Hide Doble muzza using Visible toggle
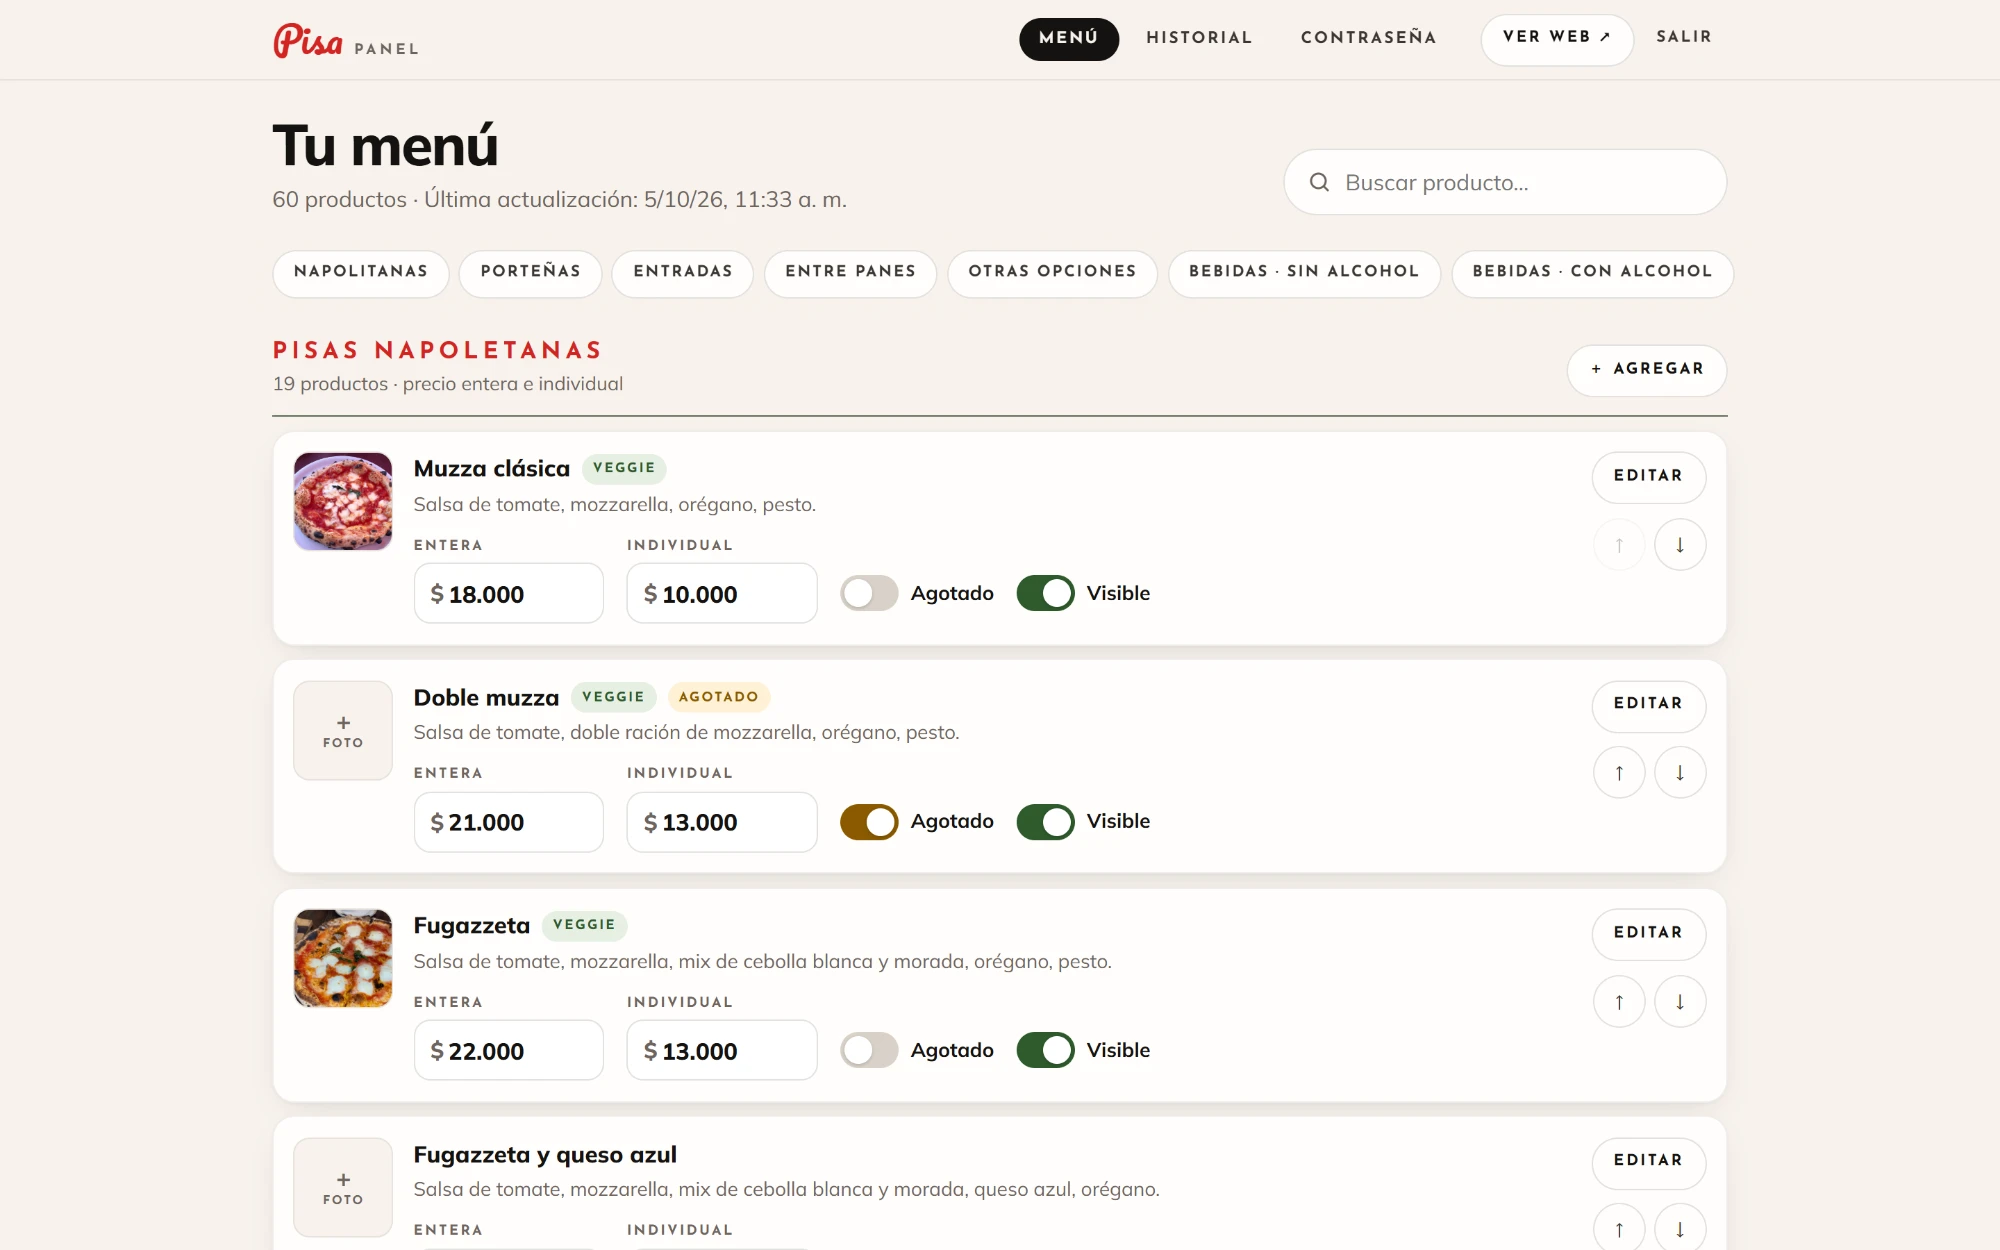Image resolution: width=2000 pixels, height=1250 pixels. coord(1045,822)
